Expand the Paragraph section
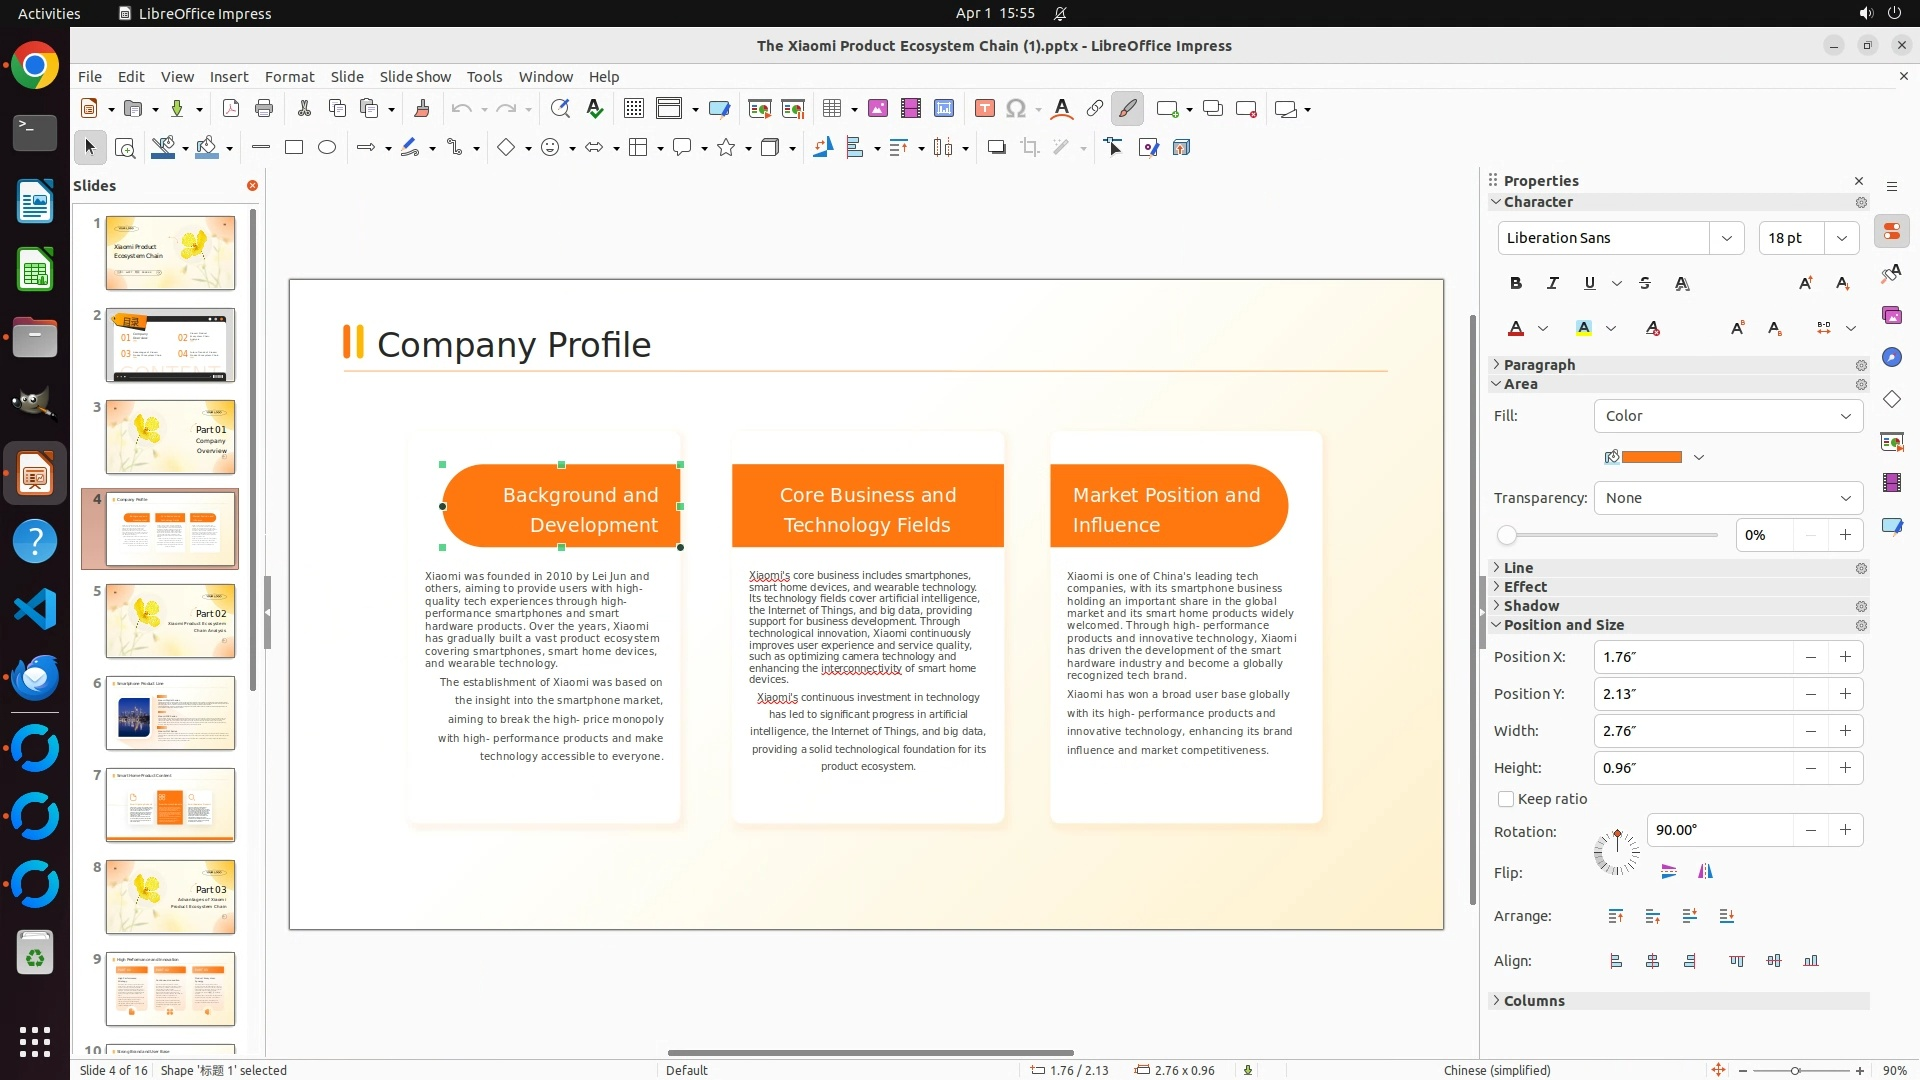 (1539, 365)
